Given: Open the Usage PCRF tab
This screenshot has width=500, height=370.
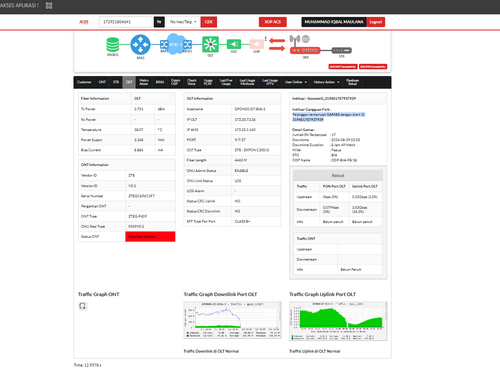Looking at the screenshot, I should coord(208,82).
